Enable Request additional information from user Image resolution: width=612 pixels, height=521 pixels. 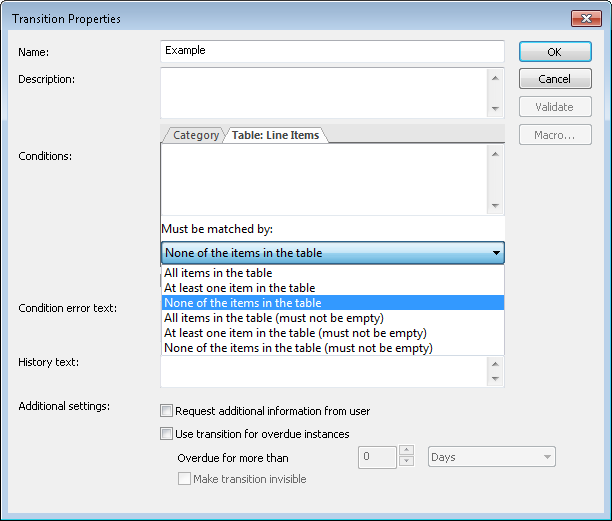tap(166, 411)
